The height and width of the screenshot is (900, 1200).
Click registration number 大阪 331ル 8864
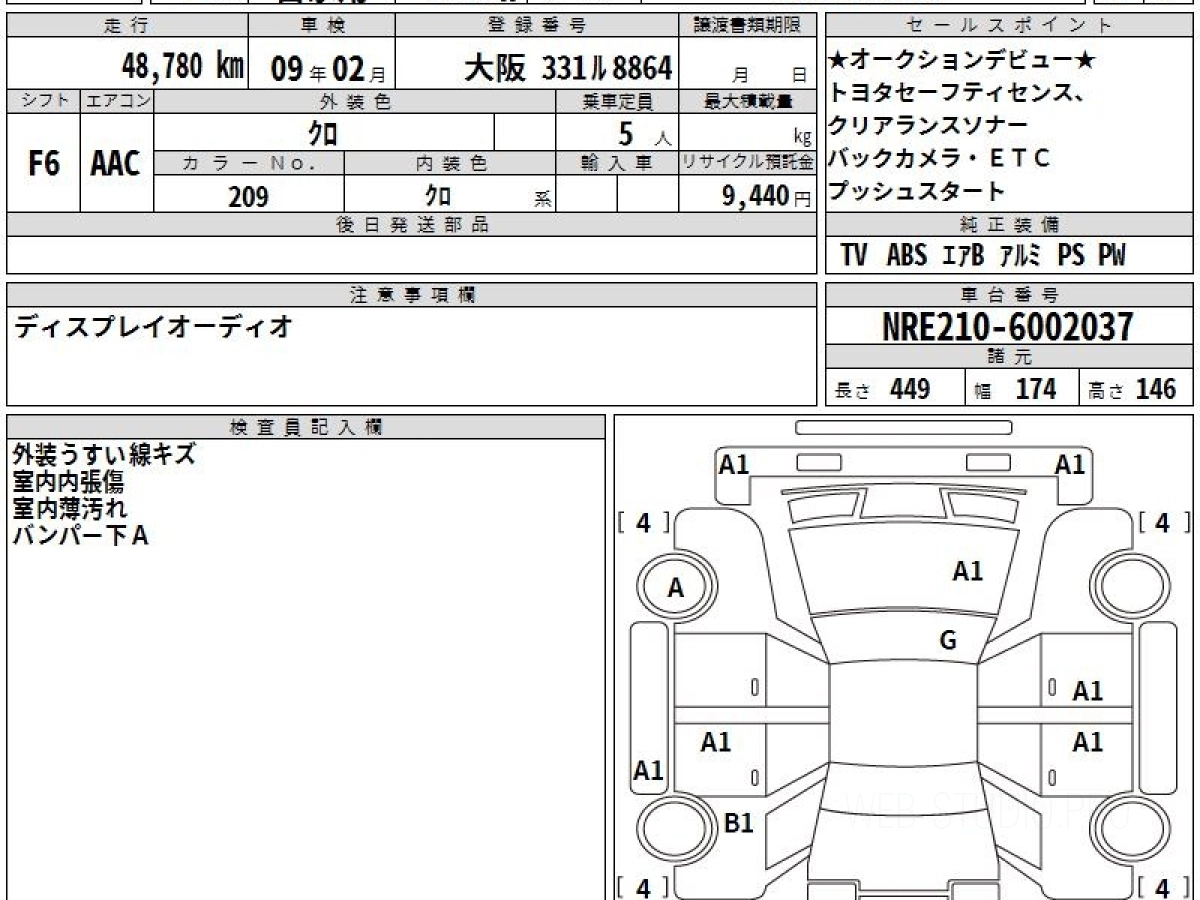[x=568, y=68]
